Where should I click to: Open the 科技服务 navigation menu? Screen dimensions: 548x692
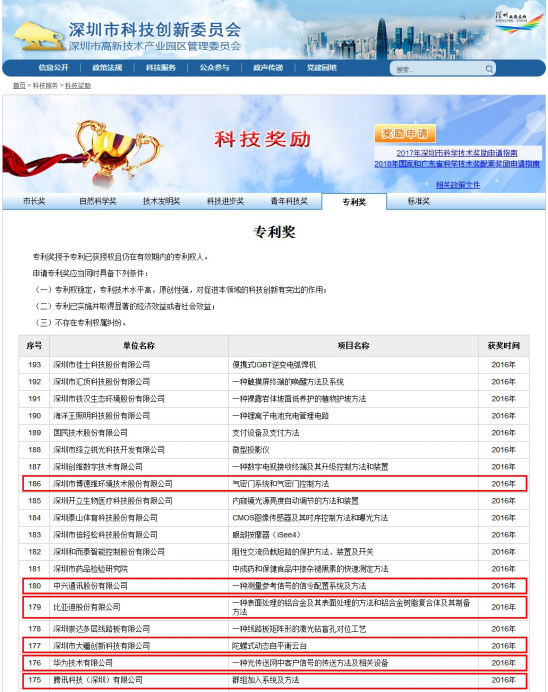coord(161,68)
